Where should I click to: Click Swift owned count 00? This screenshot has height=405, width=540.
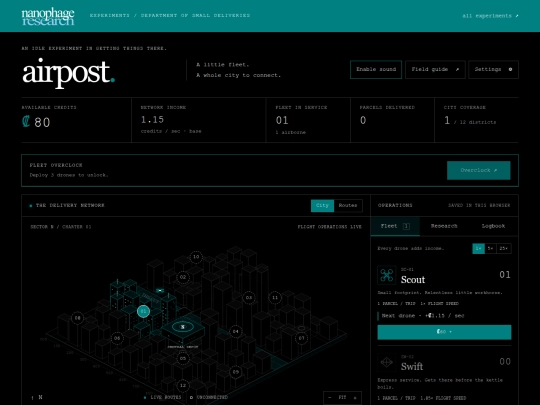click(505, 362)
